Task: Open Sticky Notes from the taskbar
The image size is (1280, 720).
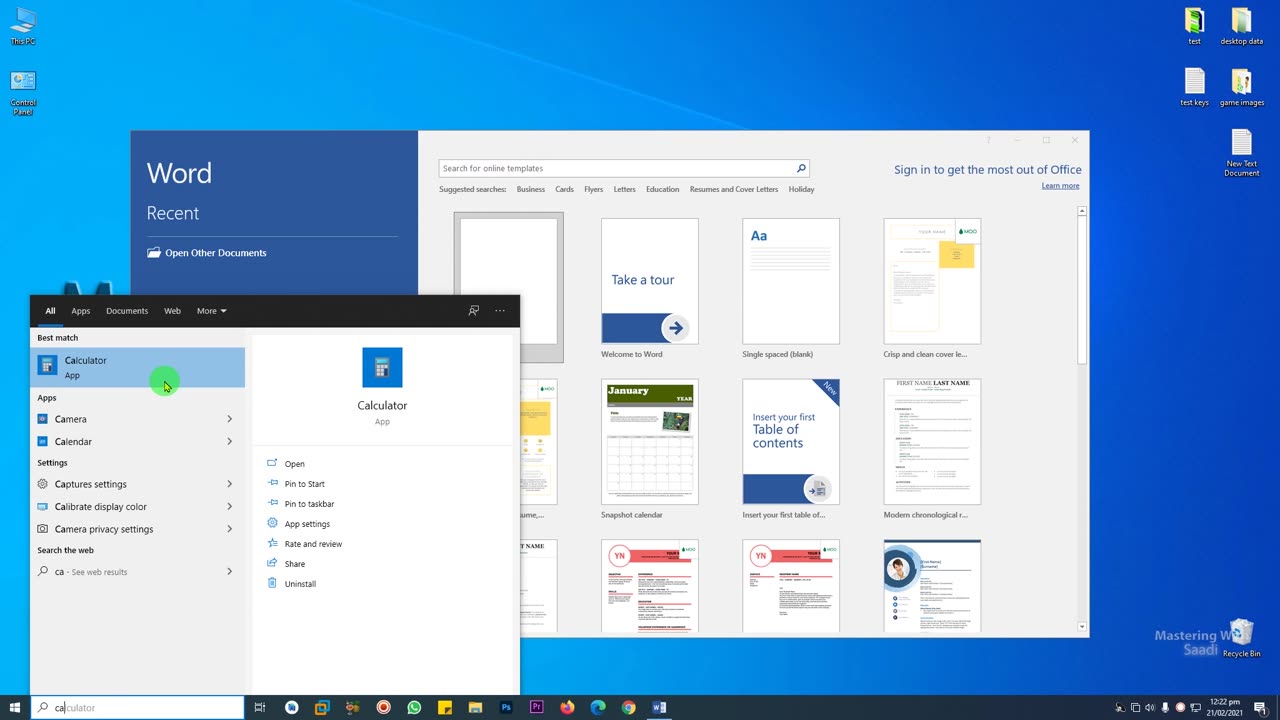Action: (445, 708)
